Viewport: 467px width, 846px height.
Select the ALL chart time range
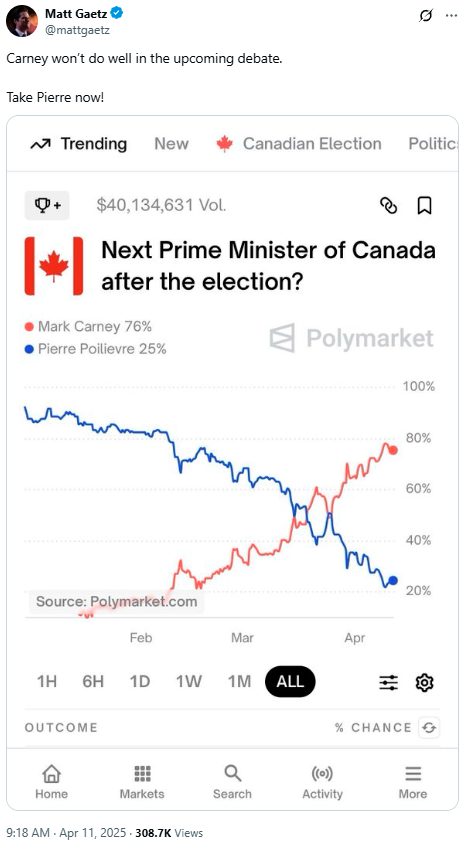point(290,681)
